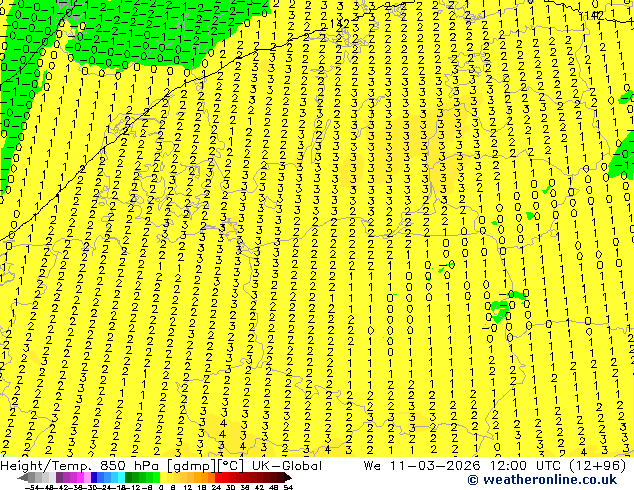Click the dark maroon right arrow end of the legend
This screenshot has width=634, height=490.
point(287,478)
